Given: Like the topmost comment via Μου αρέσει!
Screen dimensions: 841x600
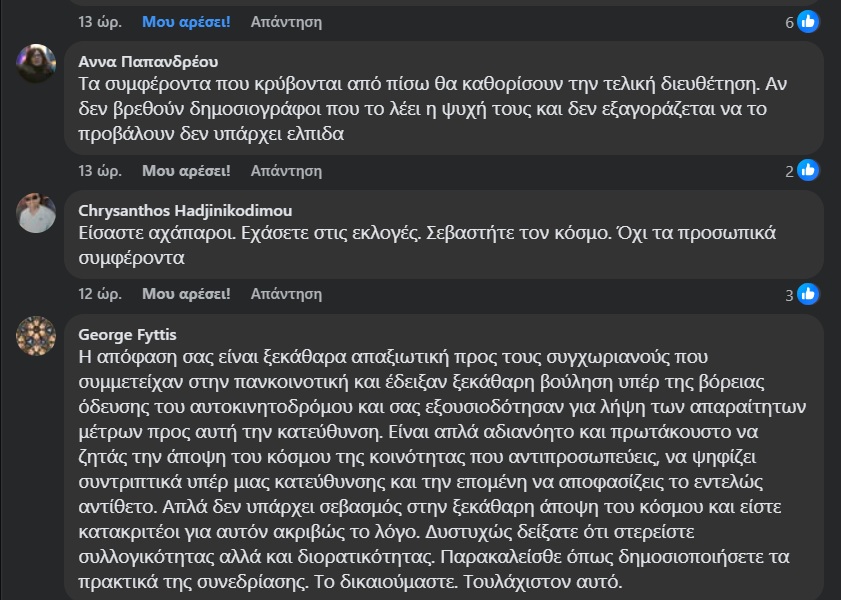Looking at the screenshot, I should click(186, 20).
